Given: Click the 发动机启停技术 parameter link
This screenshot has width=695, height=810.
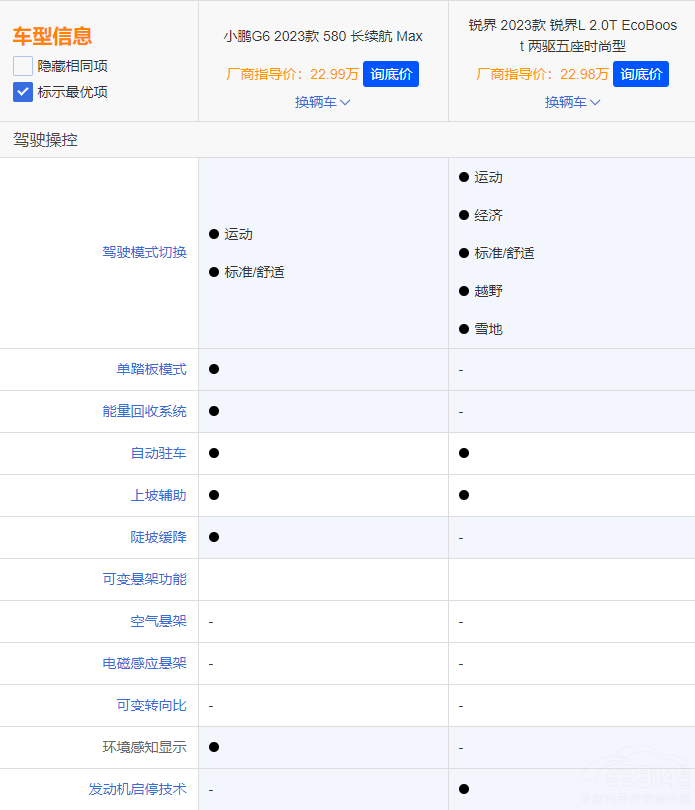Looking at the screenshot, I should click(x=137, y=790).
